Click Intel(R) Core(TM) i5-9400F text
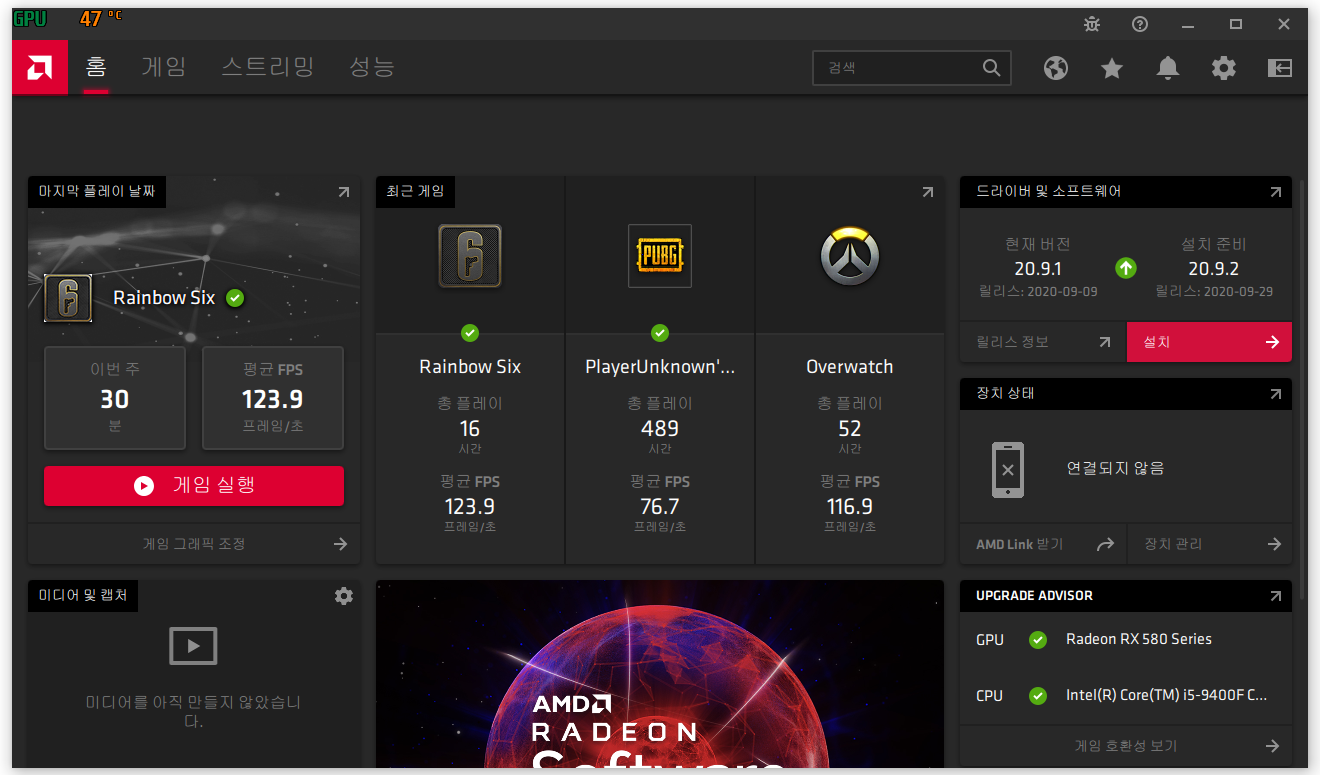The height and width of the screenshot is (775, 1320). pos(1166,695)
